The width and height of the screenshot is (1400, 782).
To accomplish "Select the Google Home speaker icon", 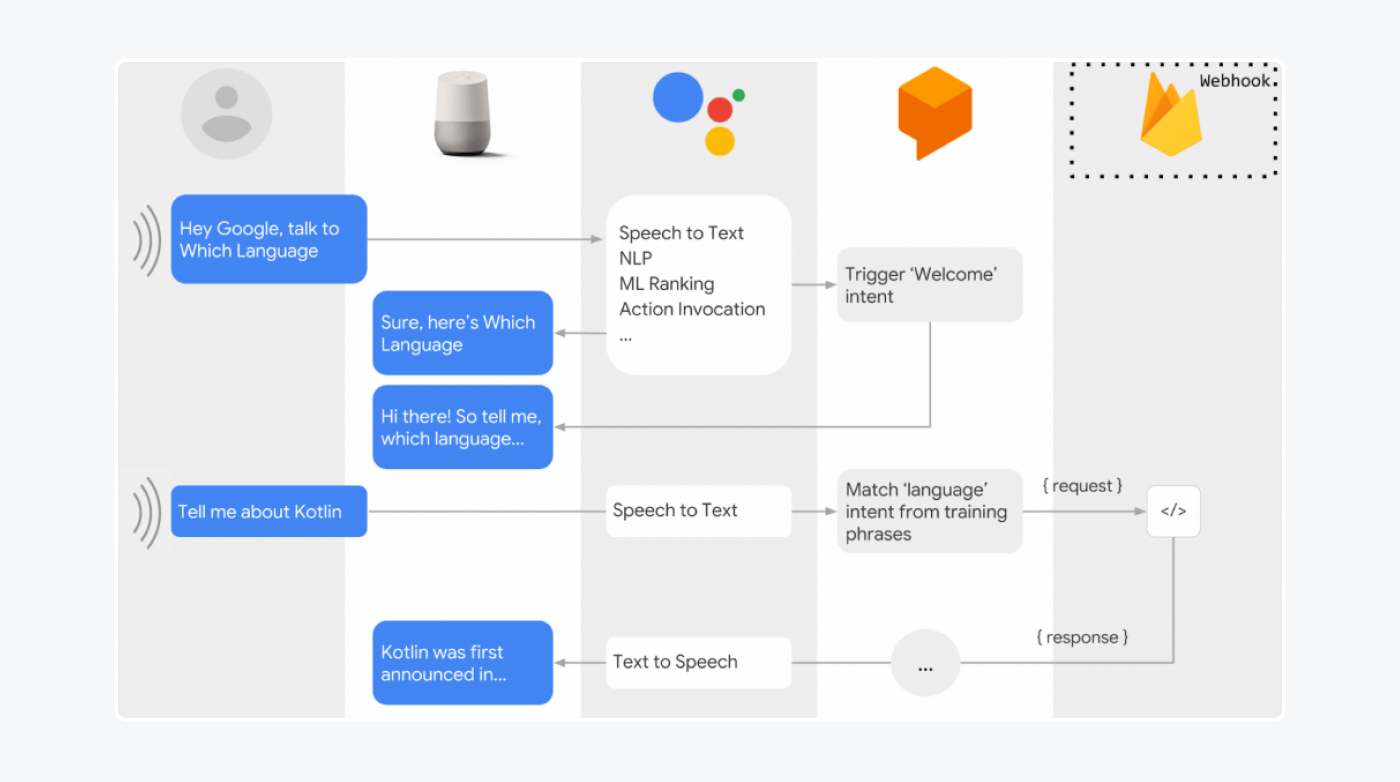I will click(x=463, y=112).
